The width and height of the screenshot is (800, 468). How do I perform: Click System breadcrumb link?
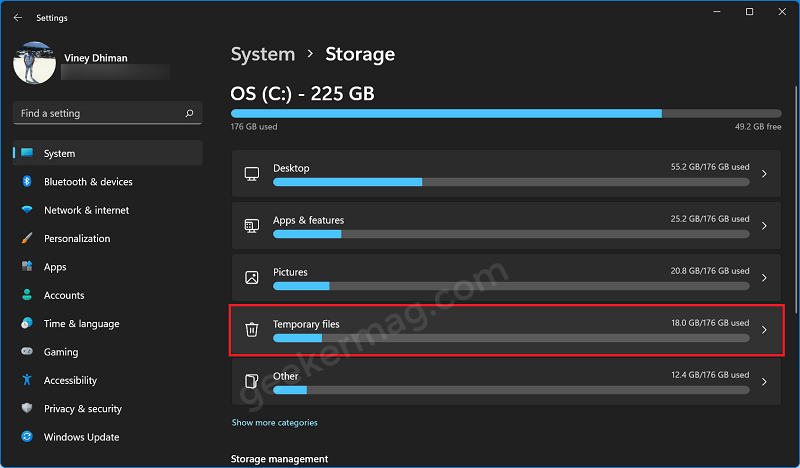263,54
